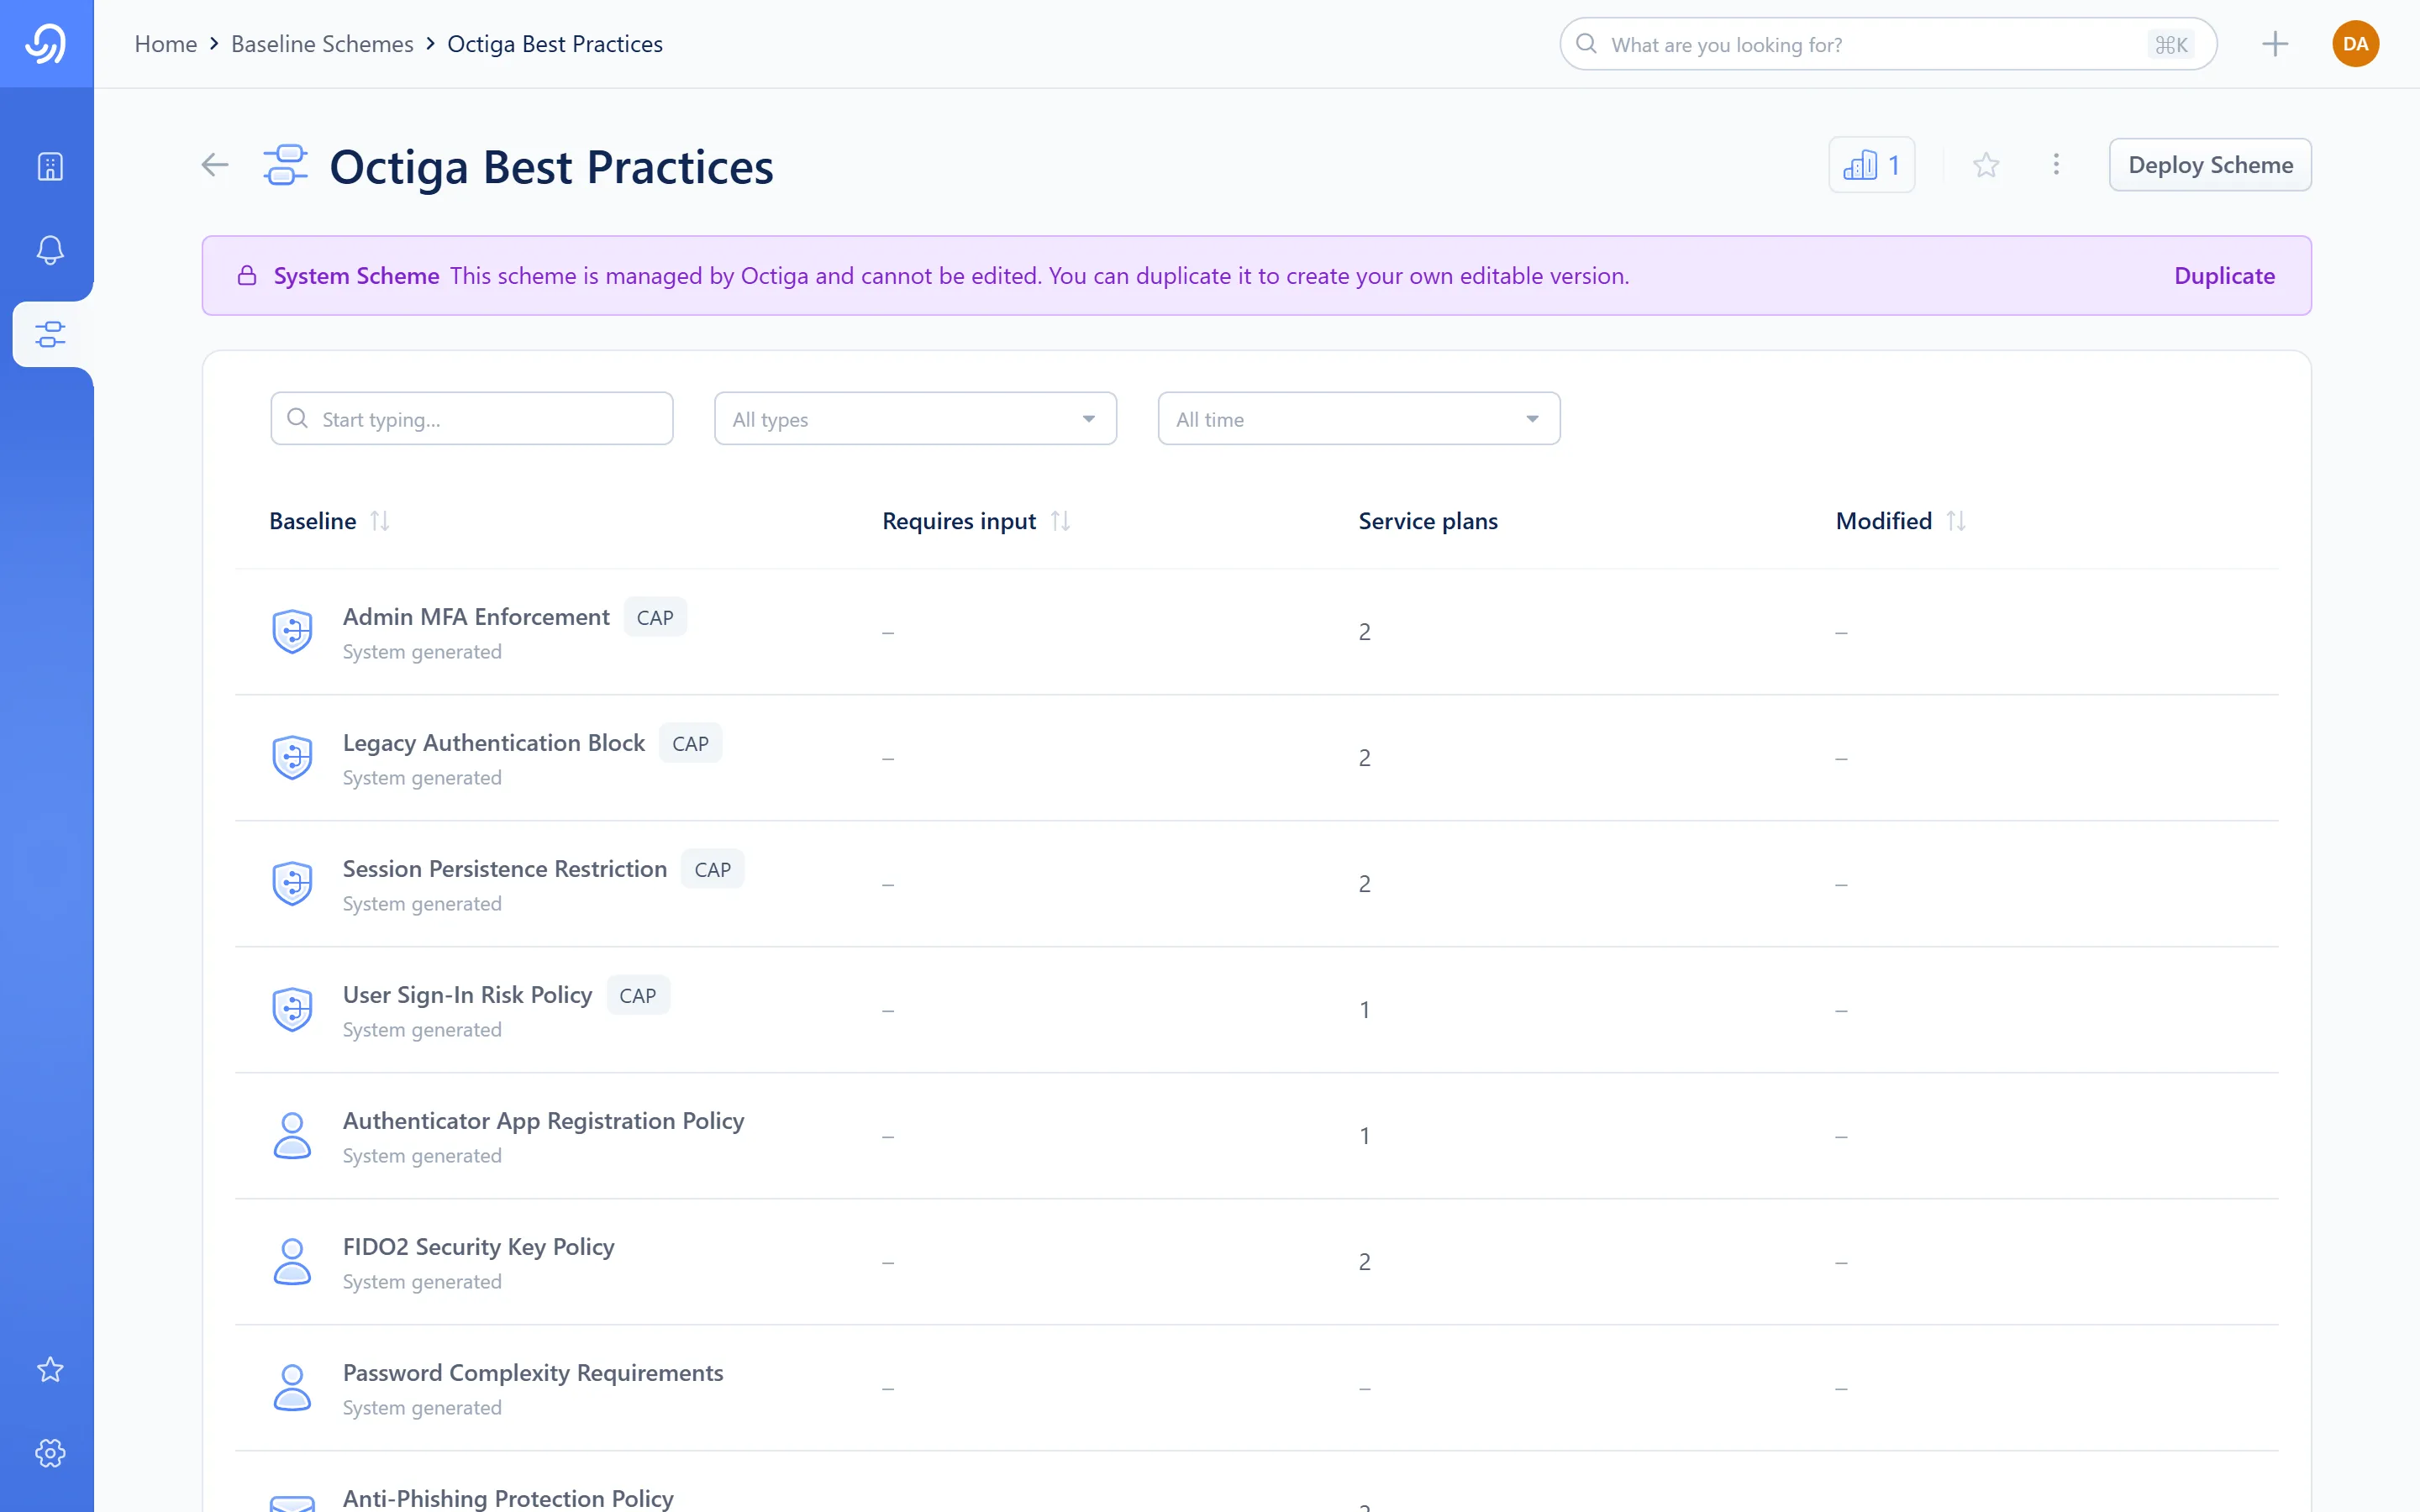Select the baseline schemes sidebar icon
The height and width of the screenshot is (1512, 2420).
(50, 334)
